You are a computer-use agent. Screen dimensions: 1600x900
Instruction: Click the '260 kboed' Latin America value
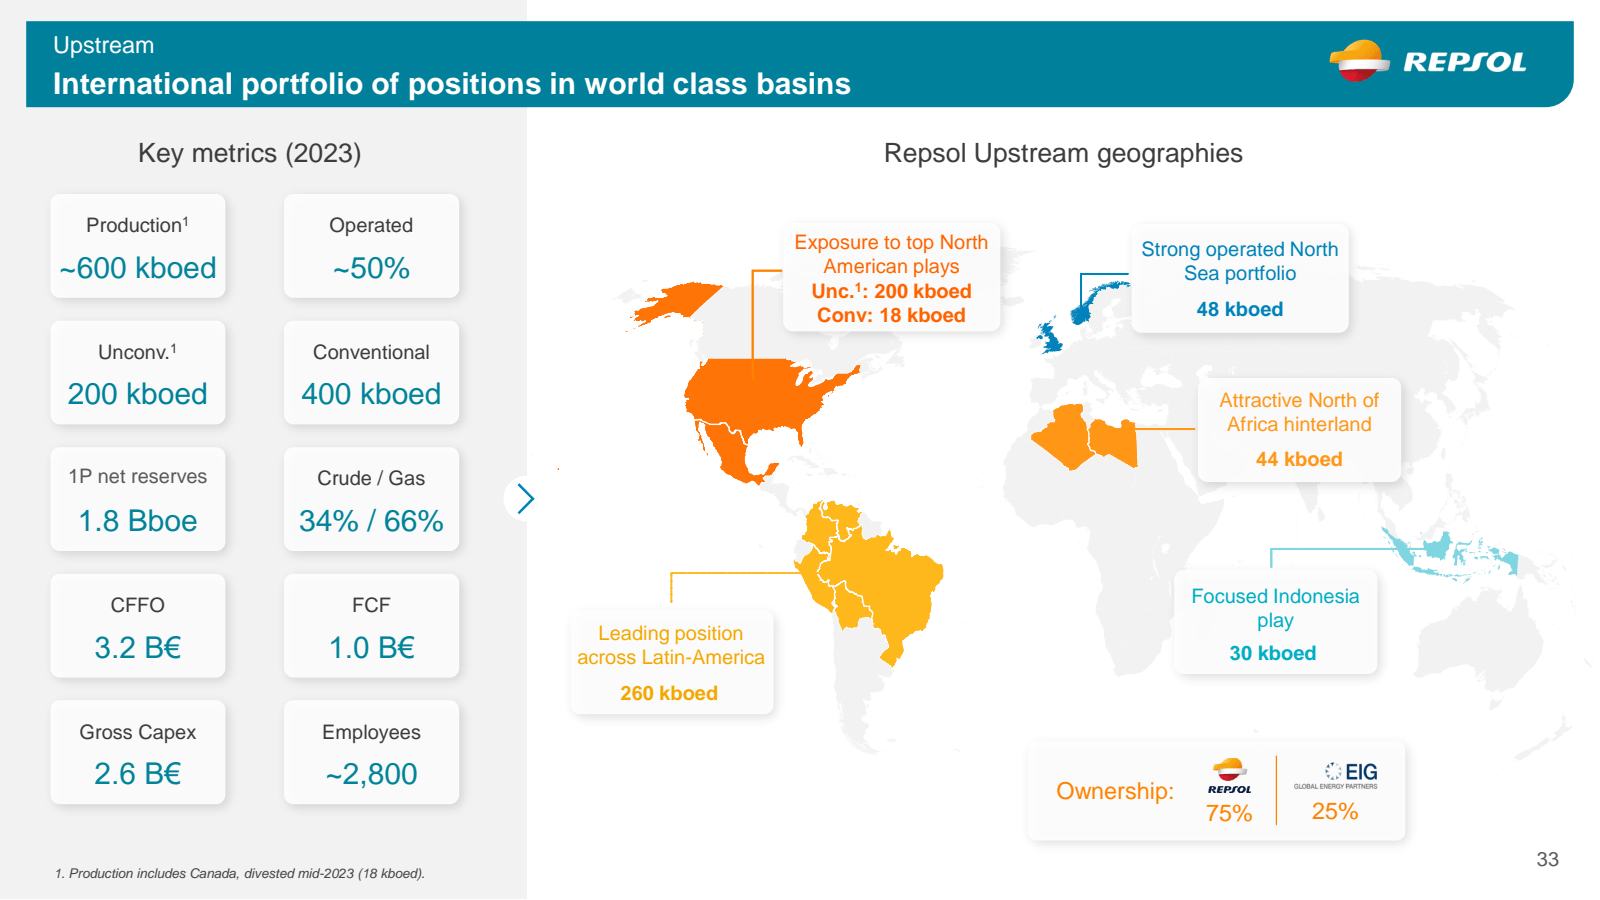tap(669, 693)
